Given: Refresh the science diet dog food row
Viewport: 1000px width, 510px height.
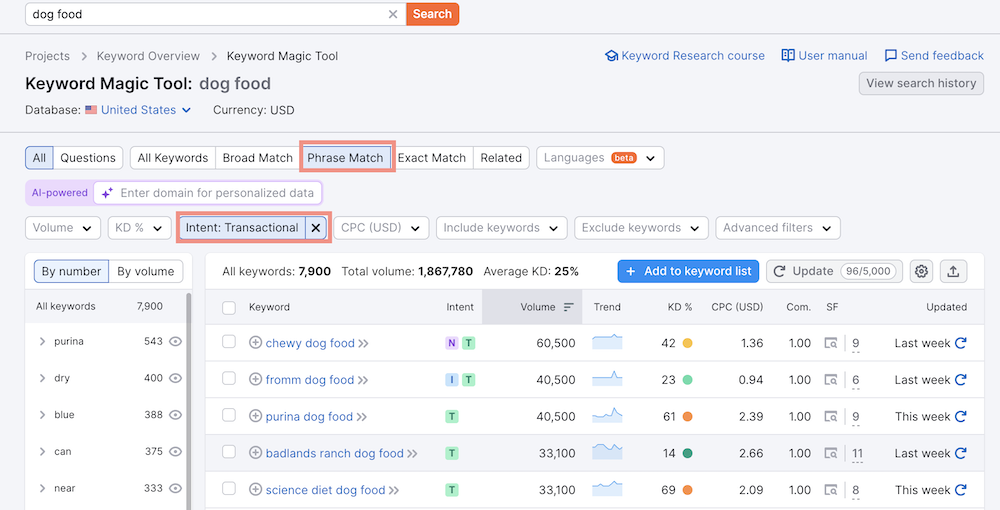Looking at the screenshot, I should (x=961, y=490).
